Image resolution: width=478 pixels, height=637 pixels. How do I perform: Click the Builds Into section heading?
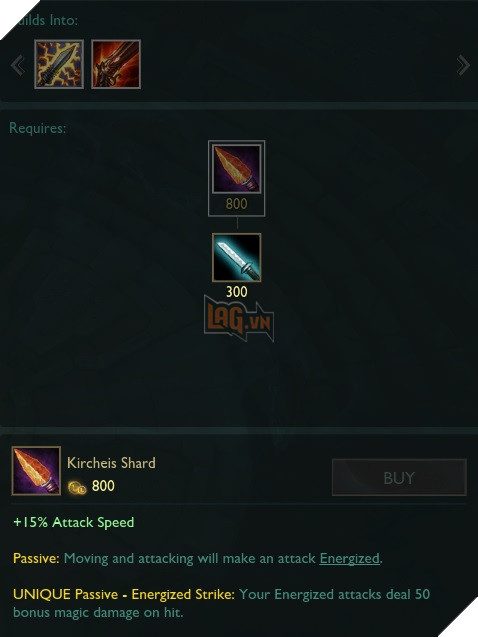(45, 20)
